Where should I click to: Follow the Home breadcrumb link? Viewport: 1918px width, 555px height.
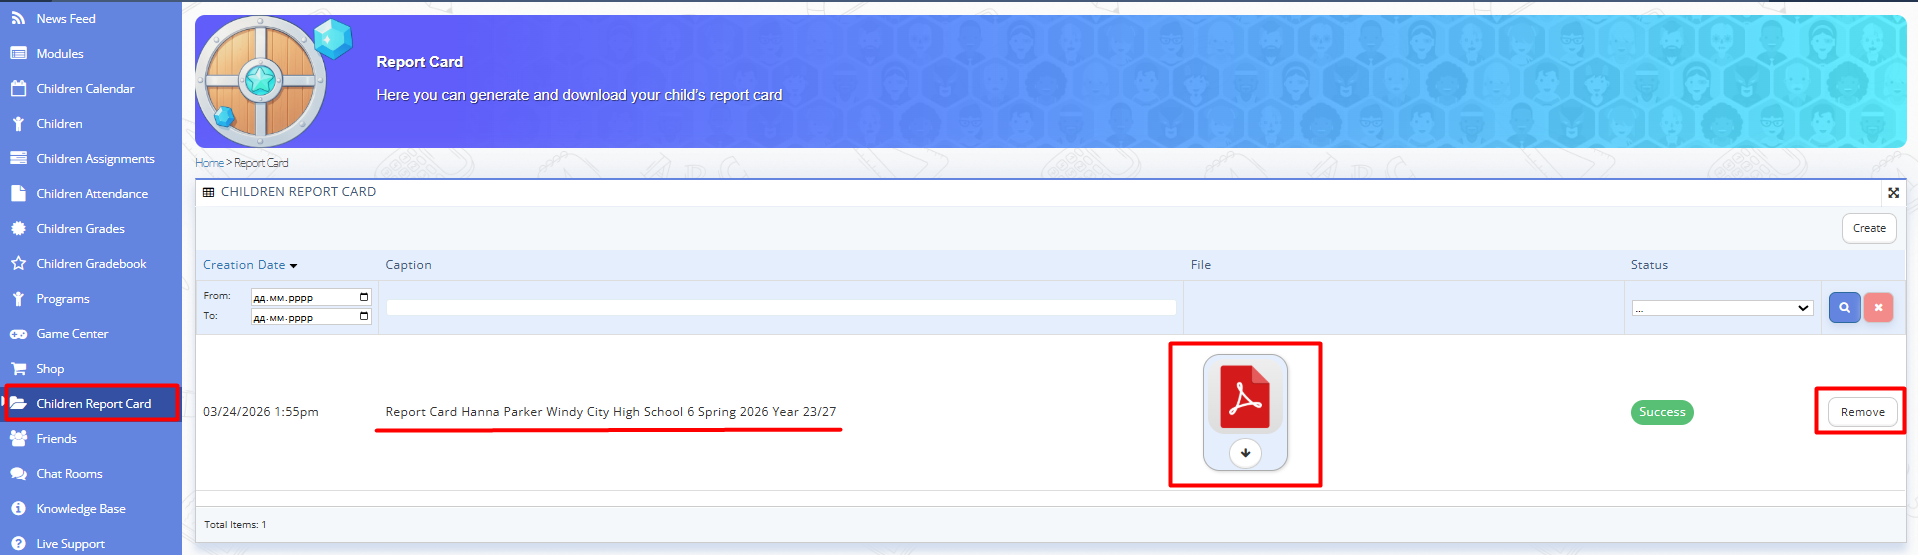(209, 163)
